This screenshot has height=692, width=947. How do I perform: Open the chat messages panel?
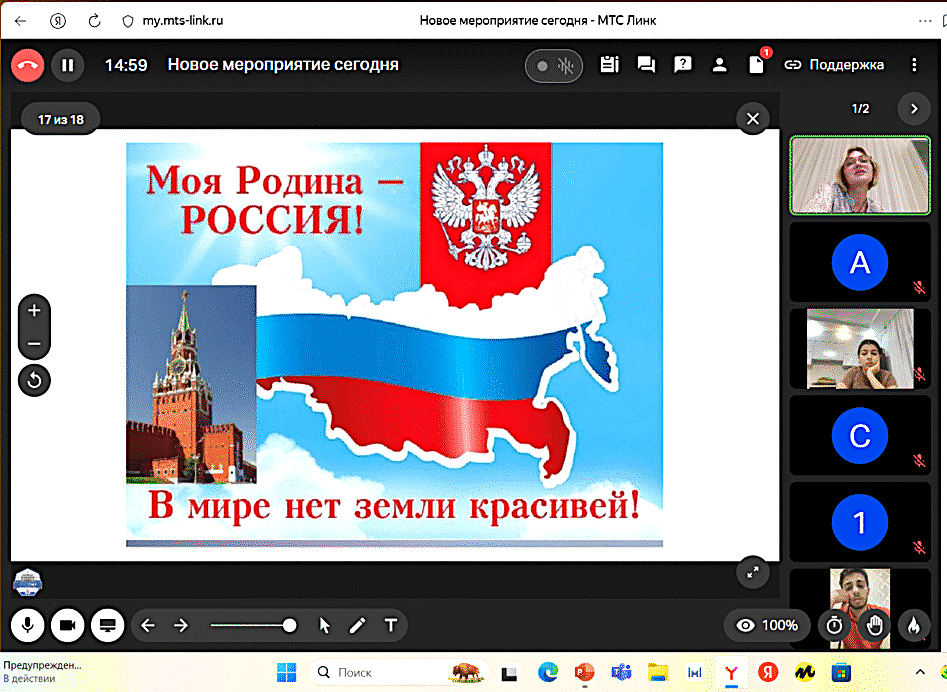pyautogui.click(x=646, y=65)
